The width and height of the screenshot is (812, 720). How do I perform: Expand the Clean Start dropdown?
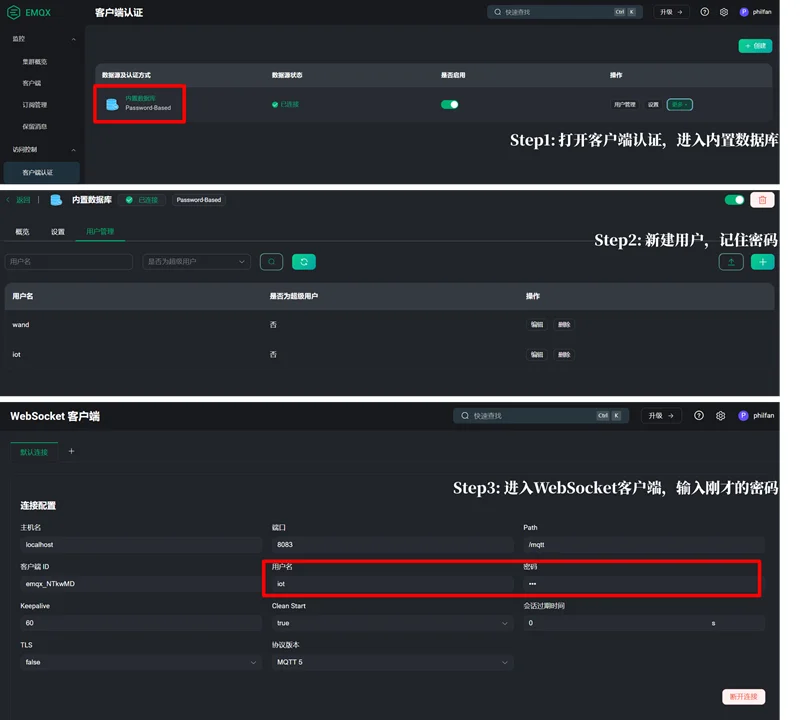point(391,623)
